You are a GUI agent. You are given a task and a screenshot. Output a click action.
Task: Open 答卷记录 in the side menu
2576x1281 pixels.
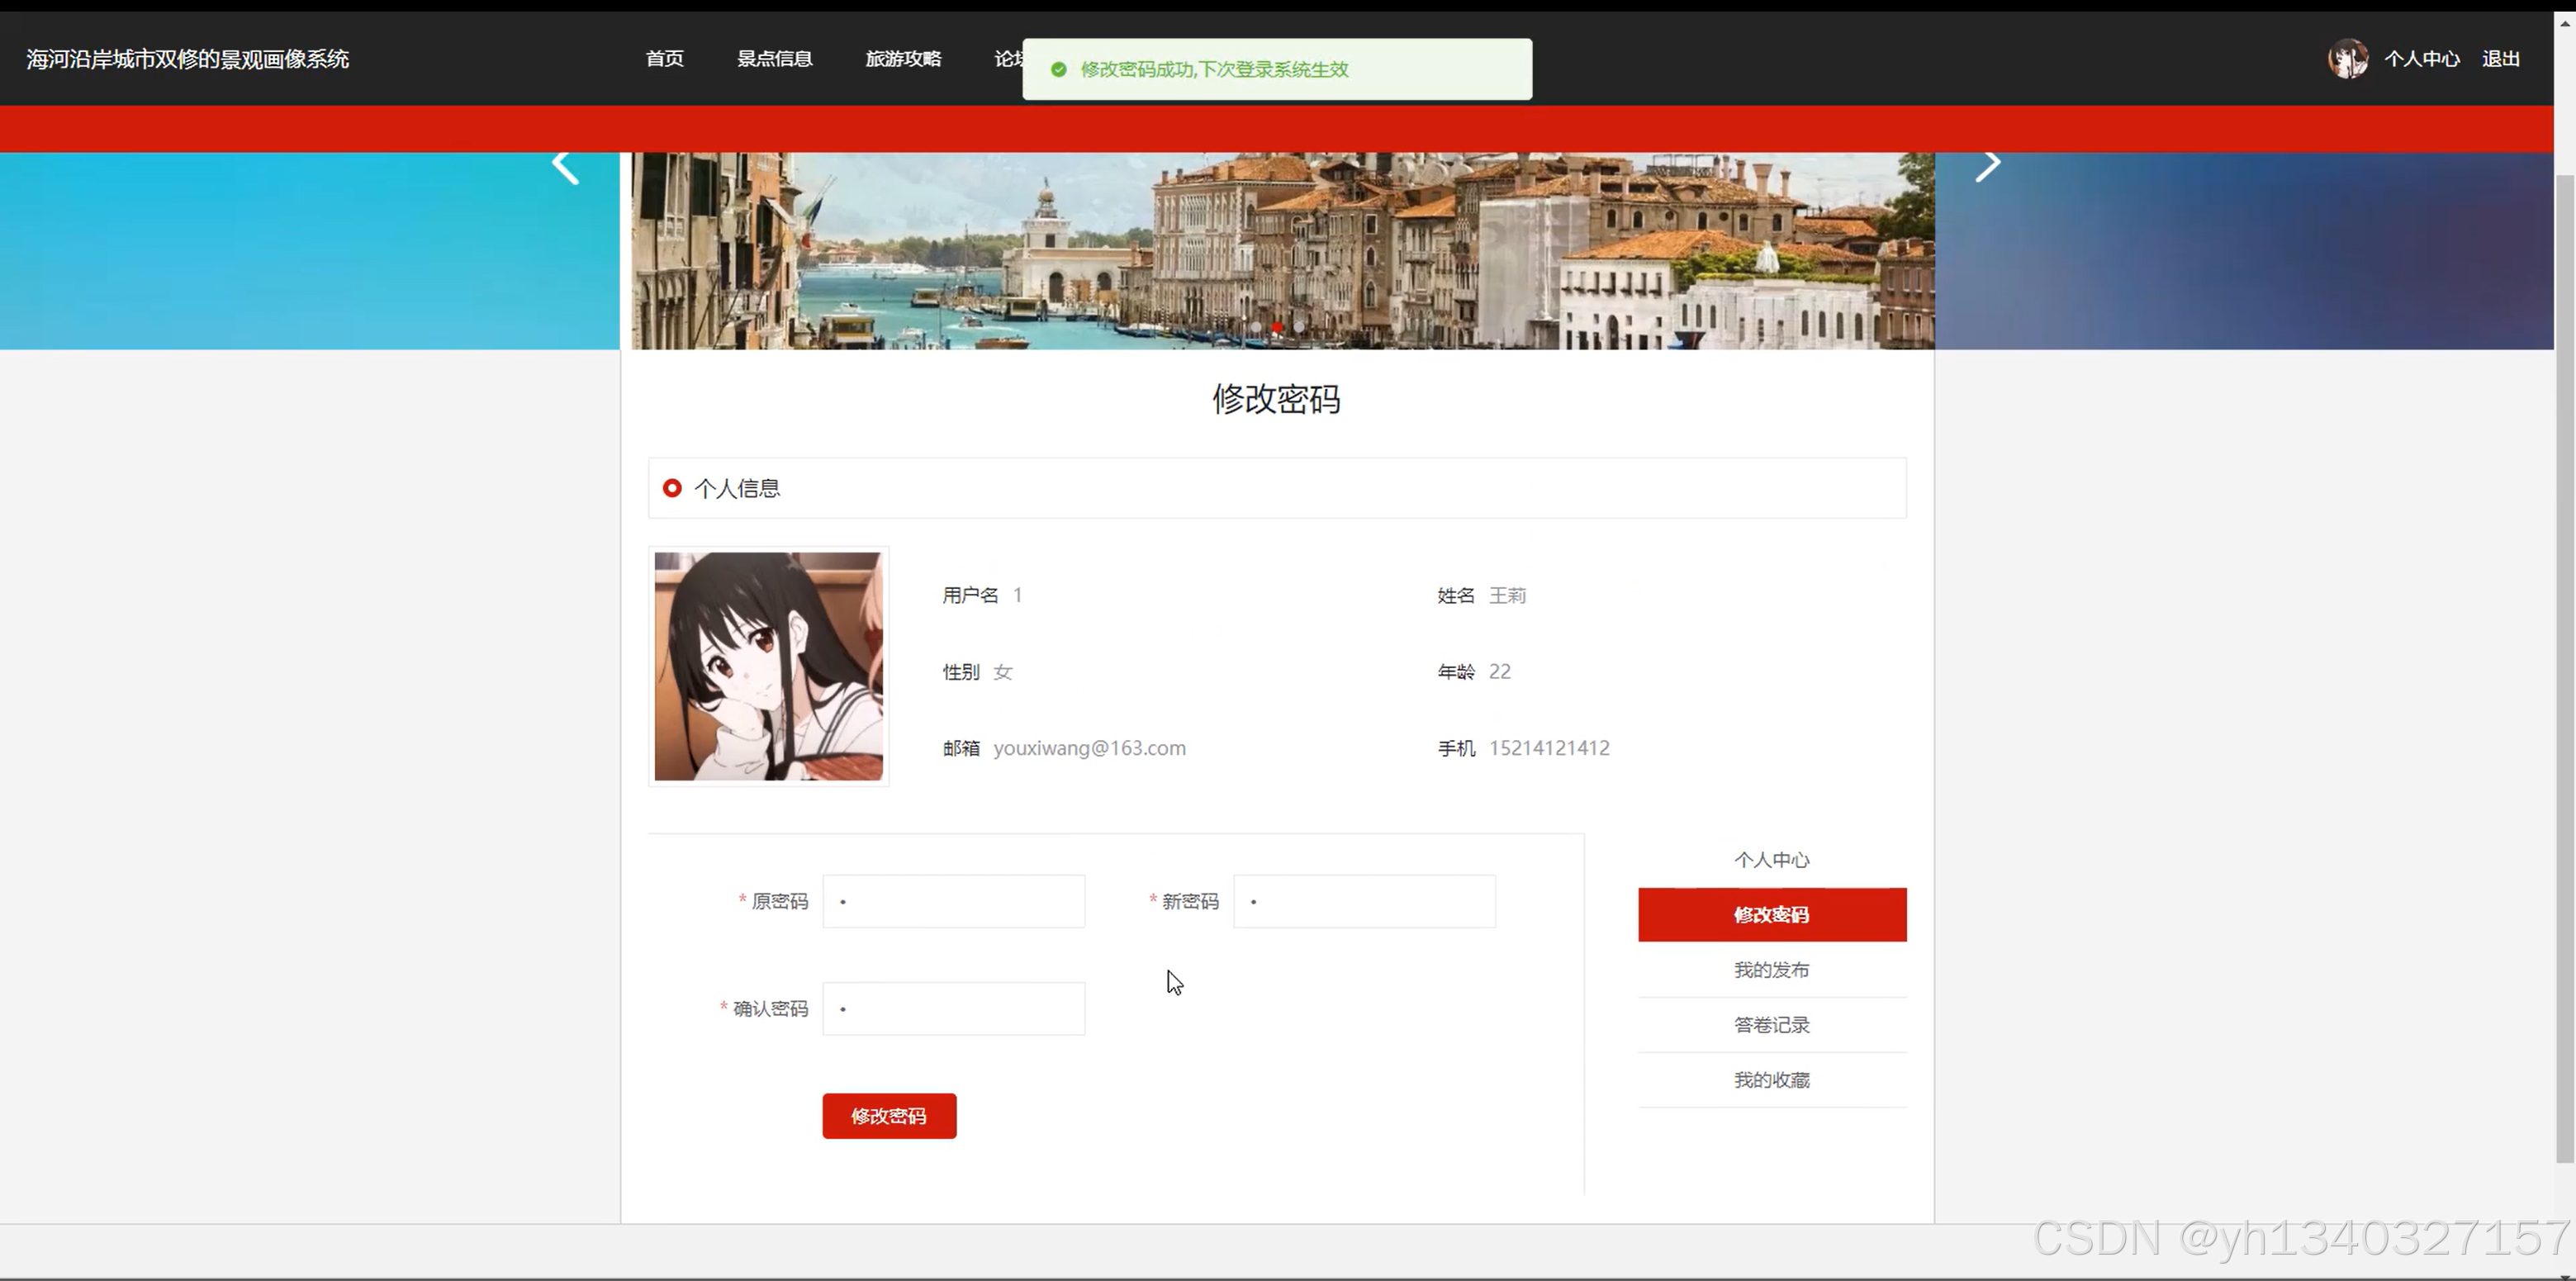1771,1025
